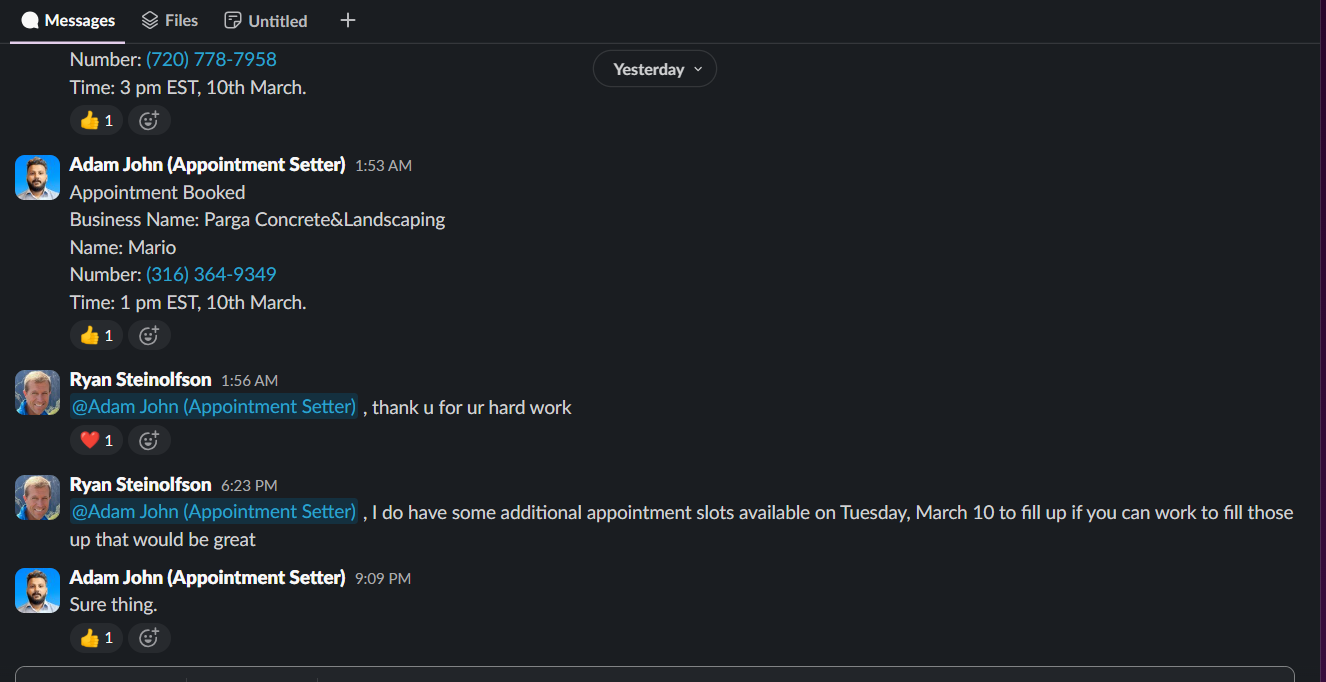This screenshot has height=682, width=1326.
Task: Open the Untitled canvas tab
Action: [x=266, y=21]
